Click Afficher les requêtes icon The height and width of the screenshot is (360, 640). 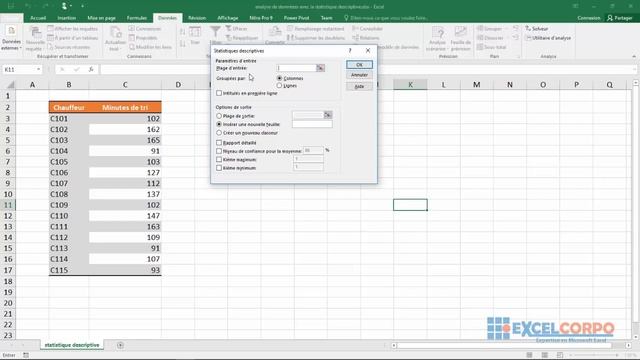(51, 29)
